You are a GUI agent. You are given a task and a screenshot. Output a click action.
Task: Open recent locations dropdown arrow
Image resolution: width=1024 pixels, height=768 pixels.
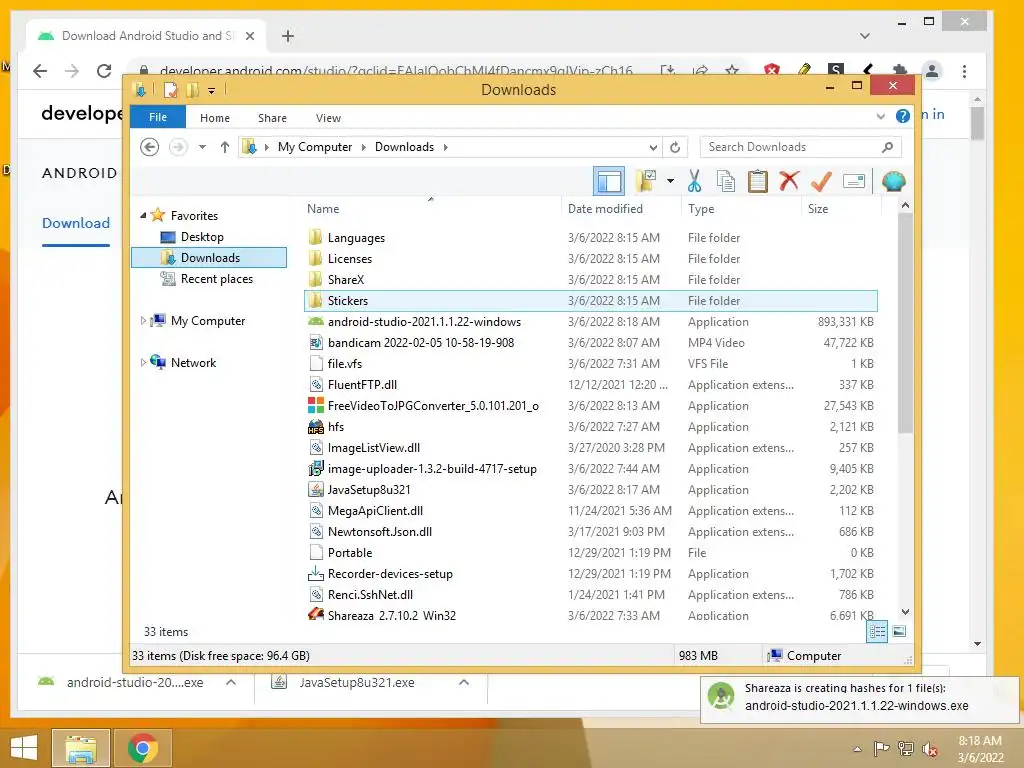pos(202,147)
